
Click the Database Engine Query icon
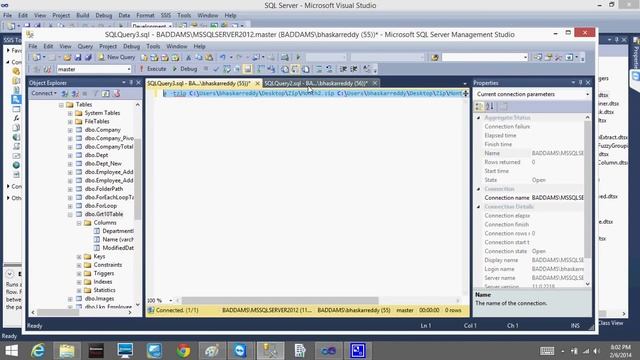144,58
